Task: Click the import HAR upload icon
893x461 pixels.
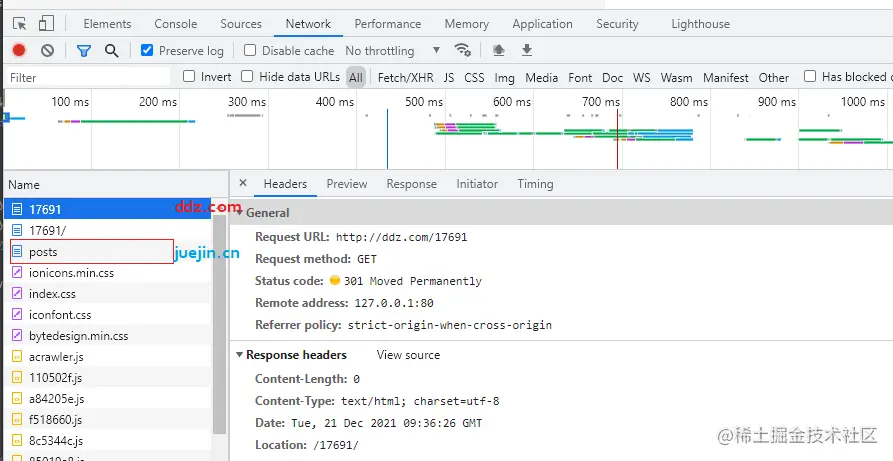Action: tap(499, 50)
